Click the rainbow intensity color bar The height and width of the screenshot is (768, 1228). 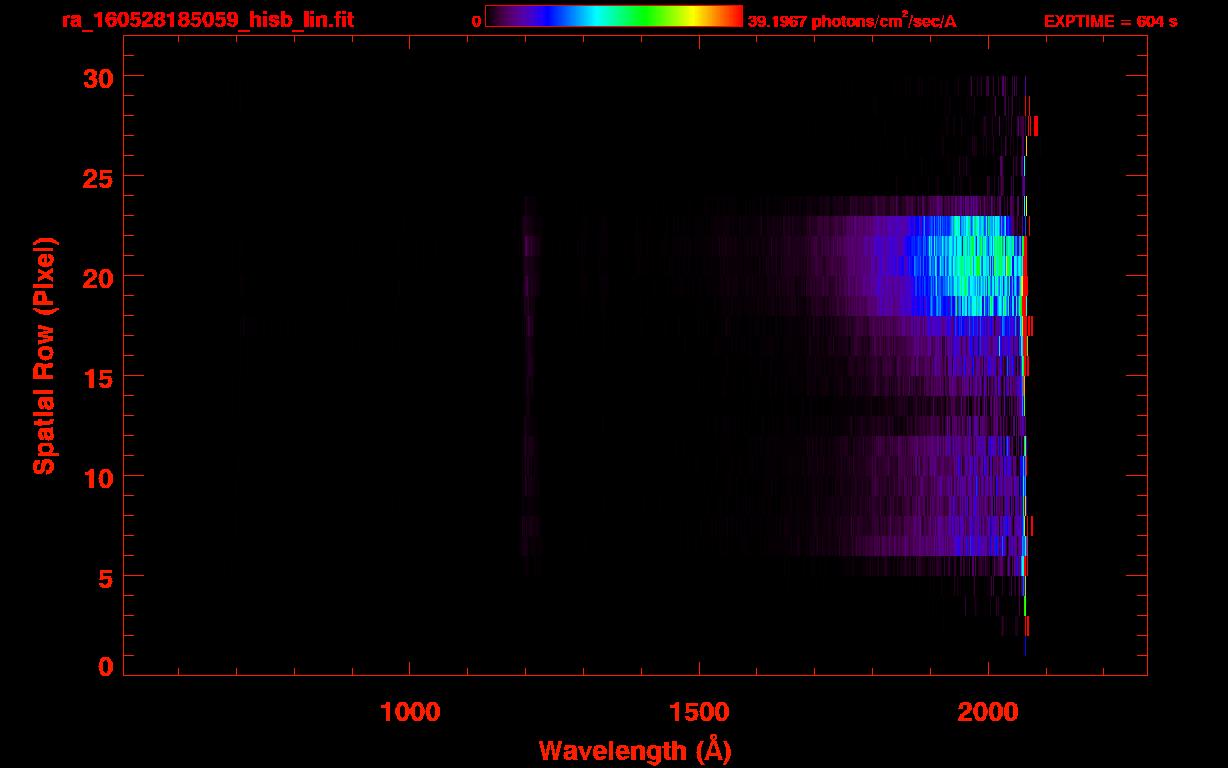(614, 17)
